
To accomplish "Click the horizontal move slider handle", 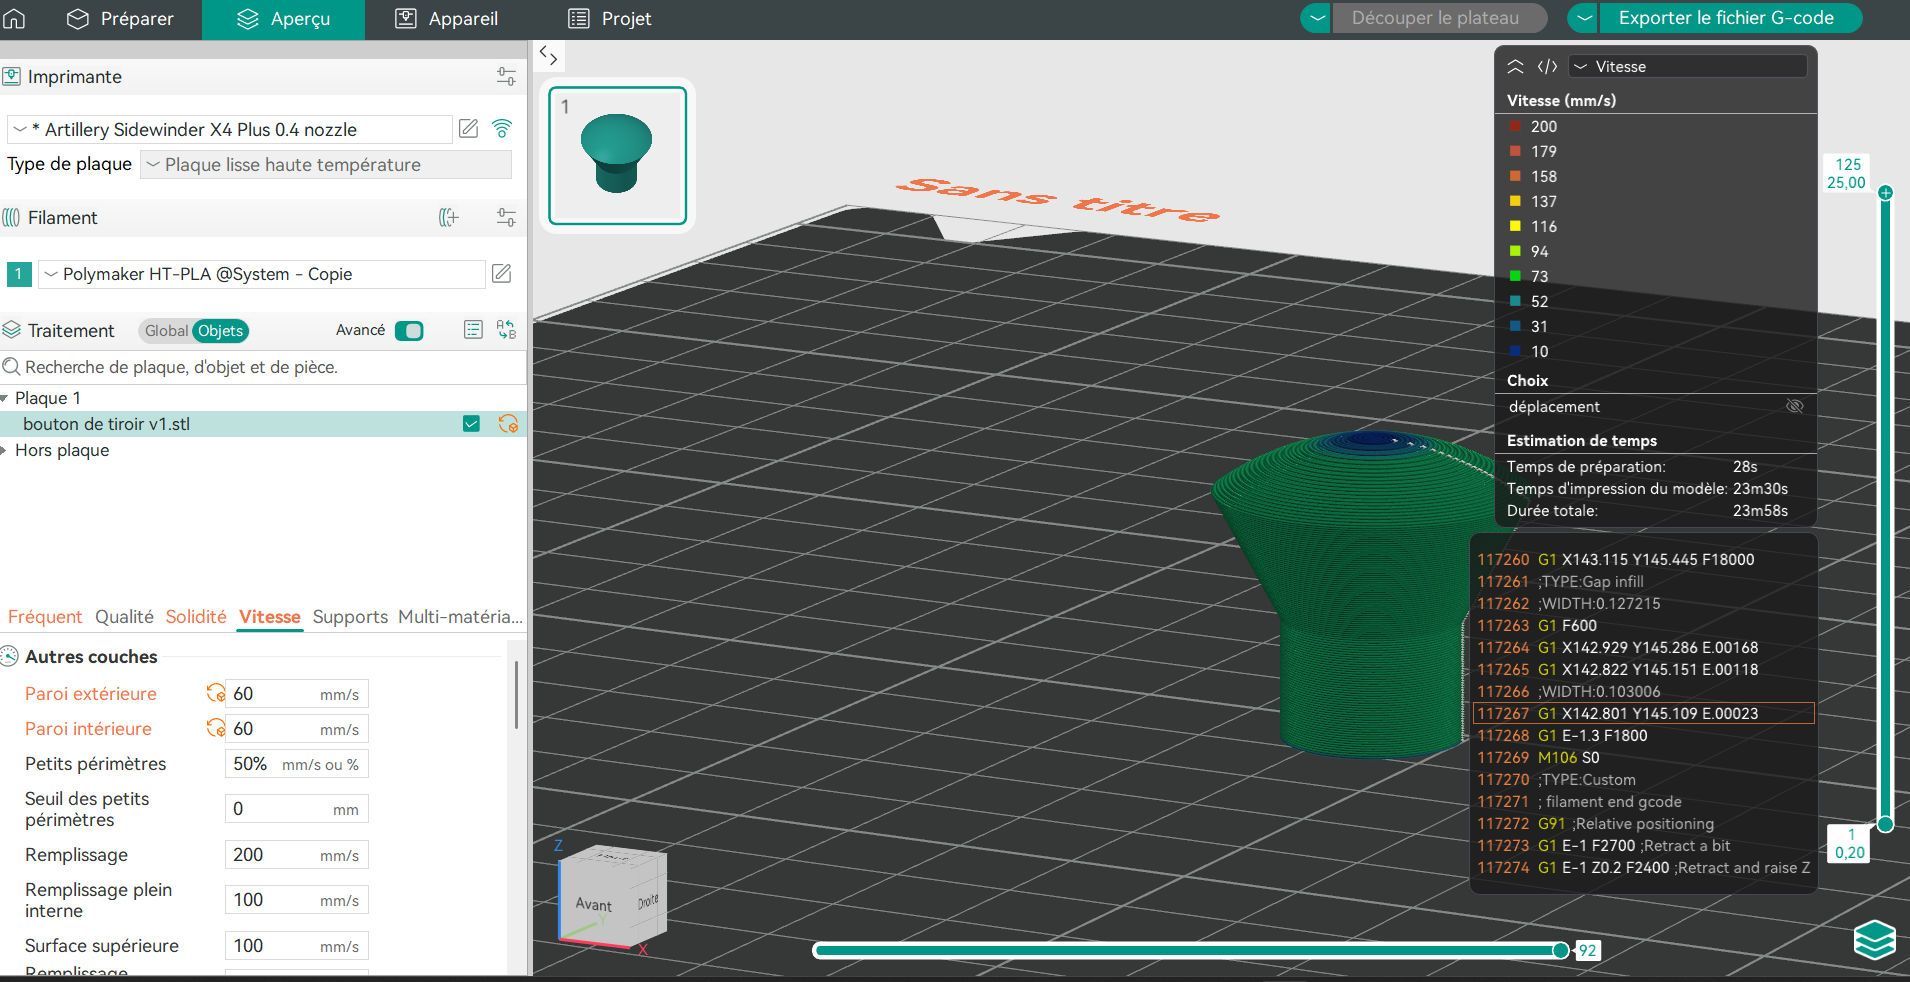I will 1560,950.
